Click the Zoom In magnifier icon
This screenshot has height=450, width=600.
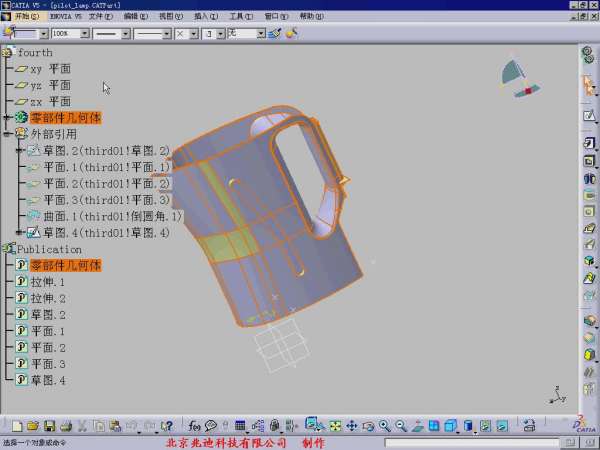coord(385,426)
